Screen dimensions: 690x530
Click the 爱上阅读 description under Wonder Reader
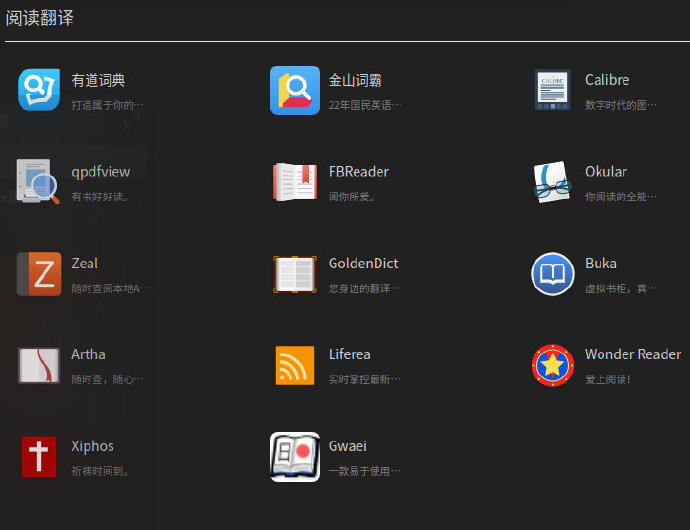click(608, 379)
